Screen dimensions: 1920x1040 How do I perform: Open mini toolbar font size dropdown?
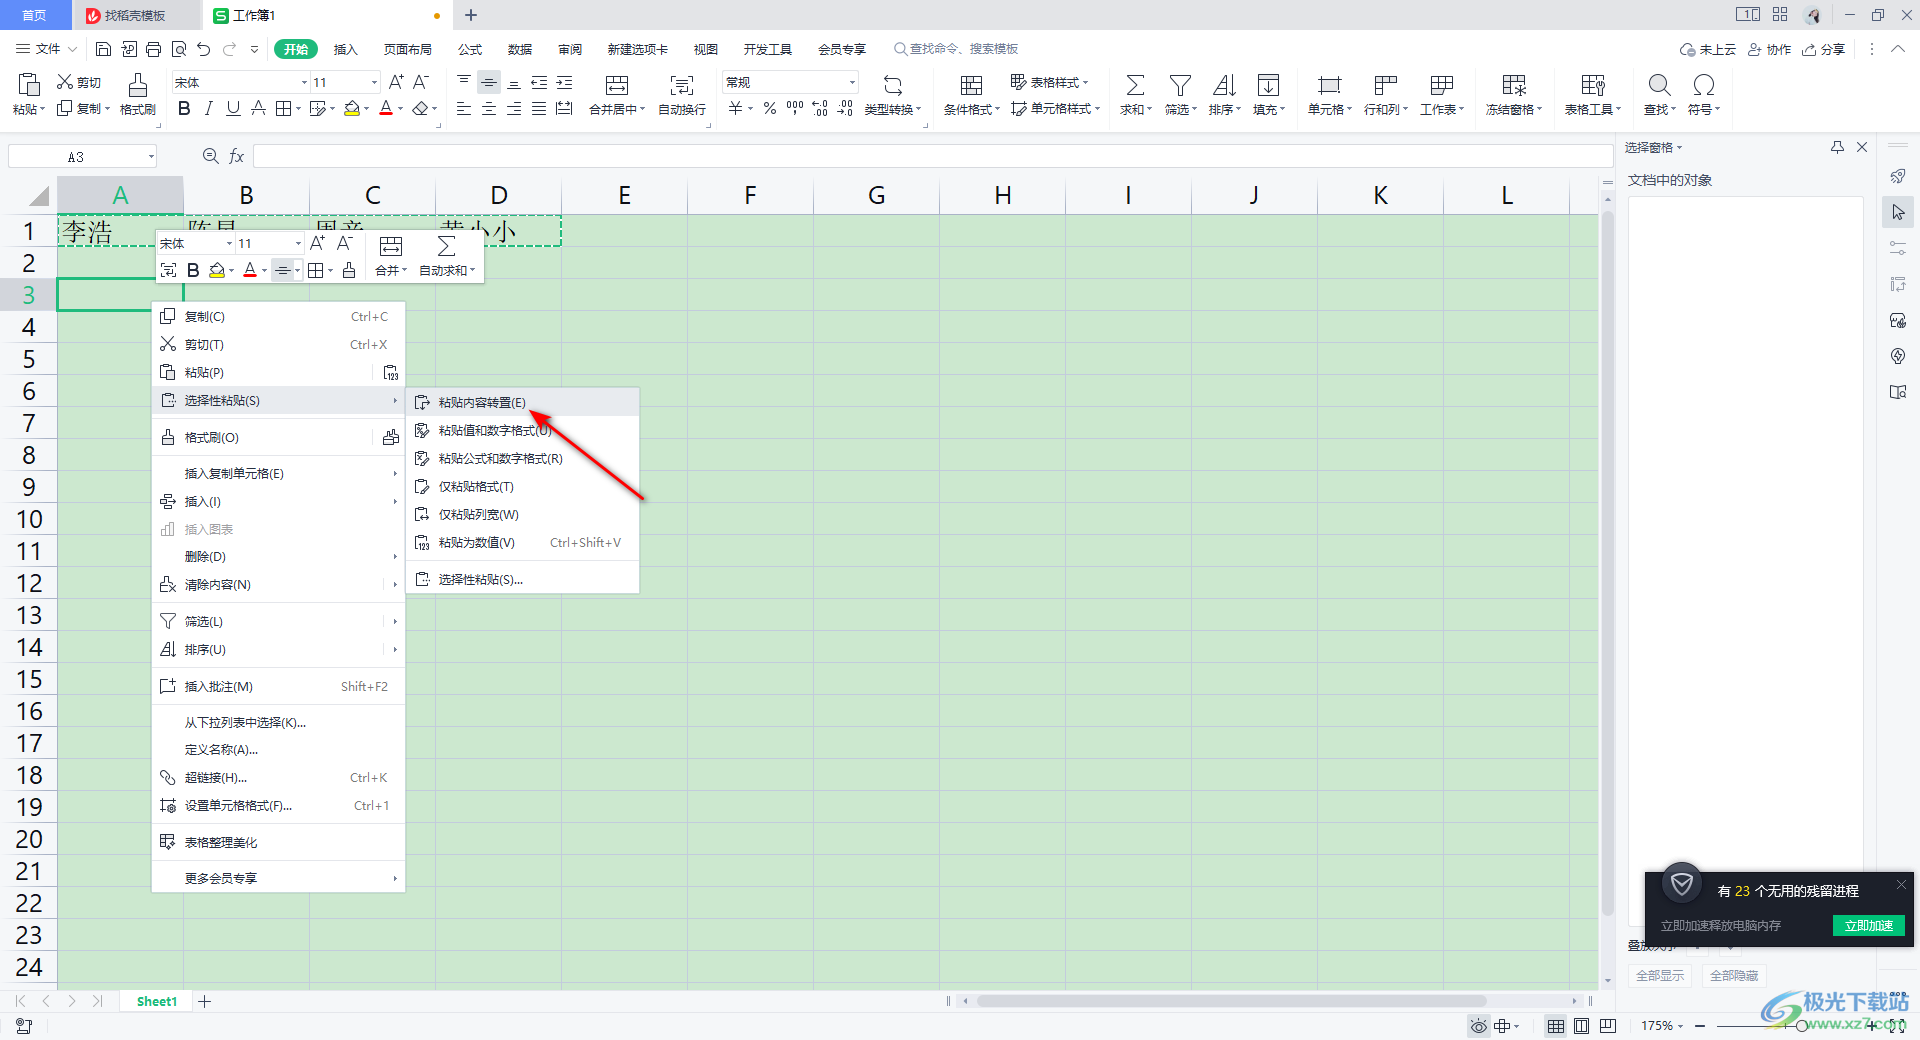point(298,243)
